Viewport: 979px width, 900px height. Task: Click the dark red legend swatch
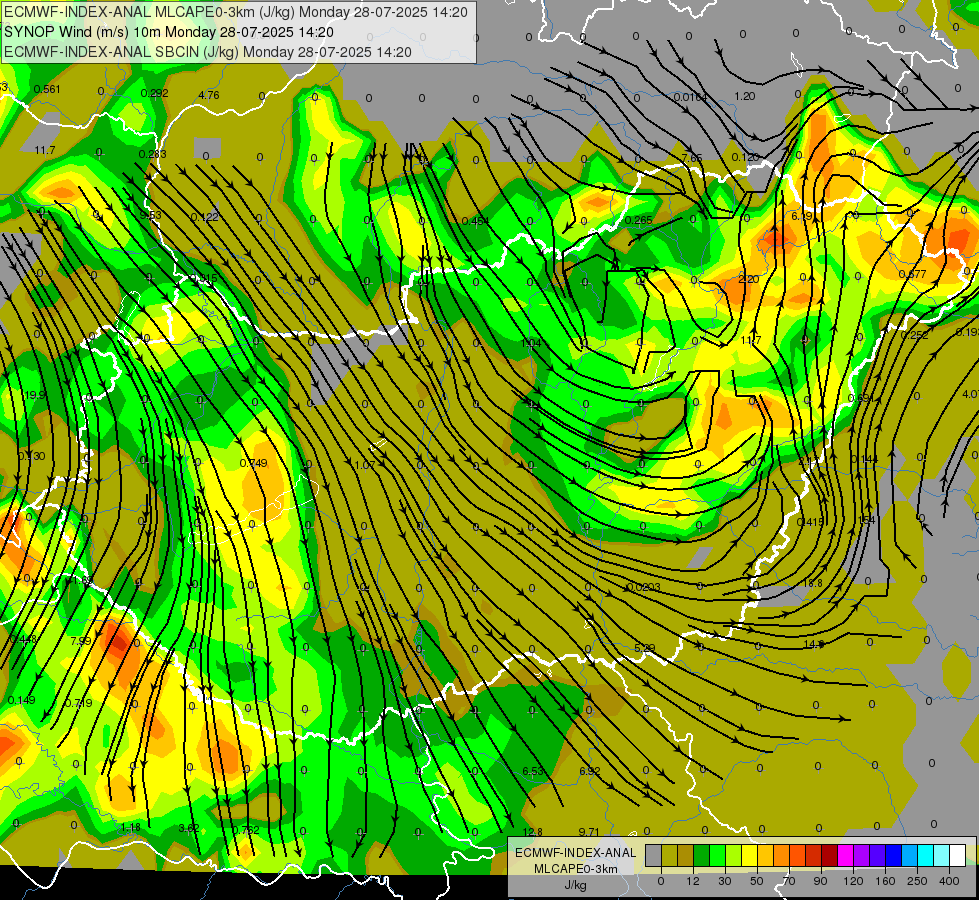click(830, 855)
